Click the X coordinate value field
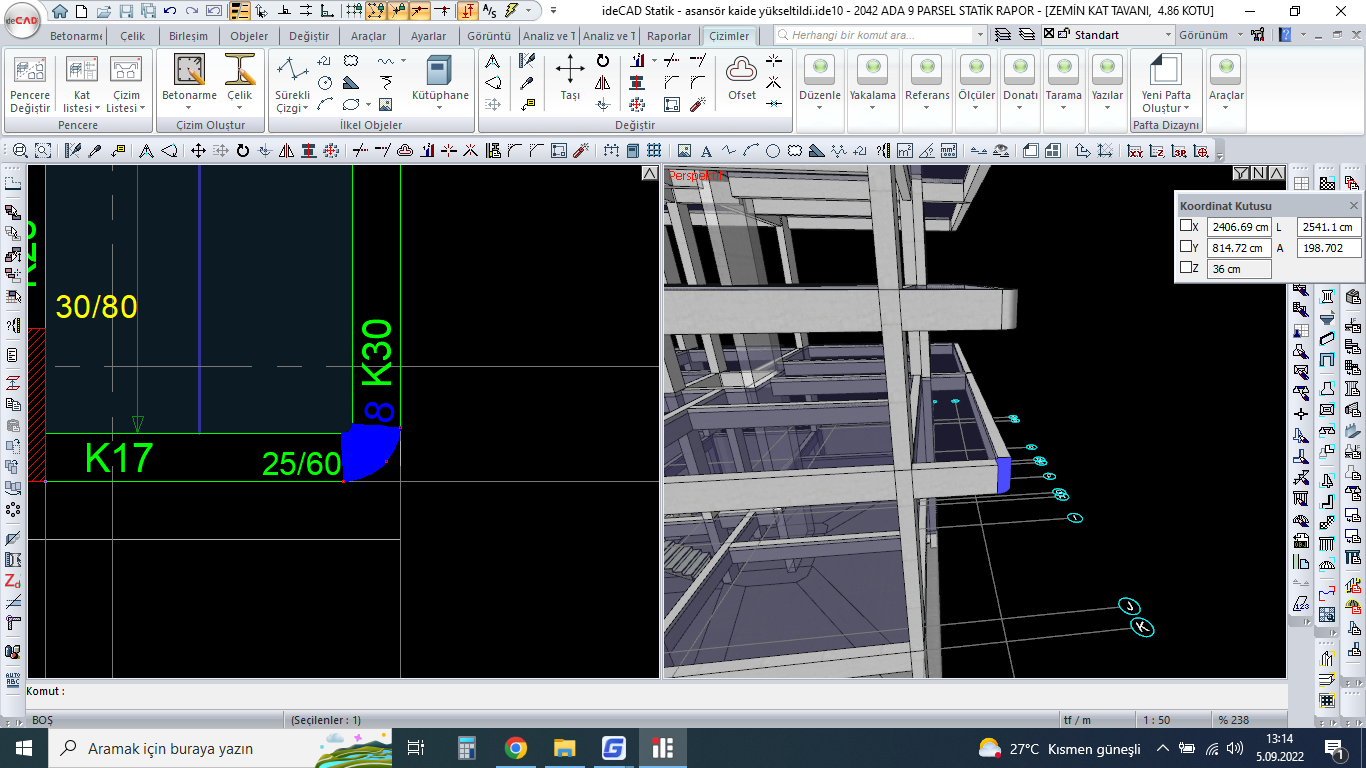1366x768 pixels. point(1239,227)
